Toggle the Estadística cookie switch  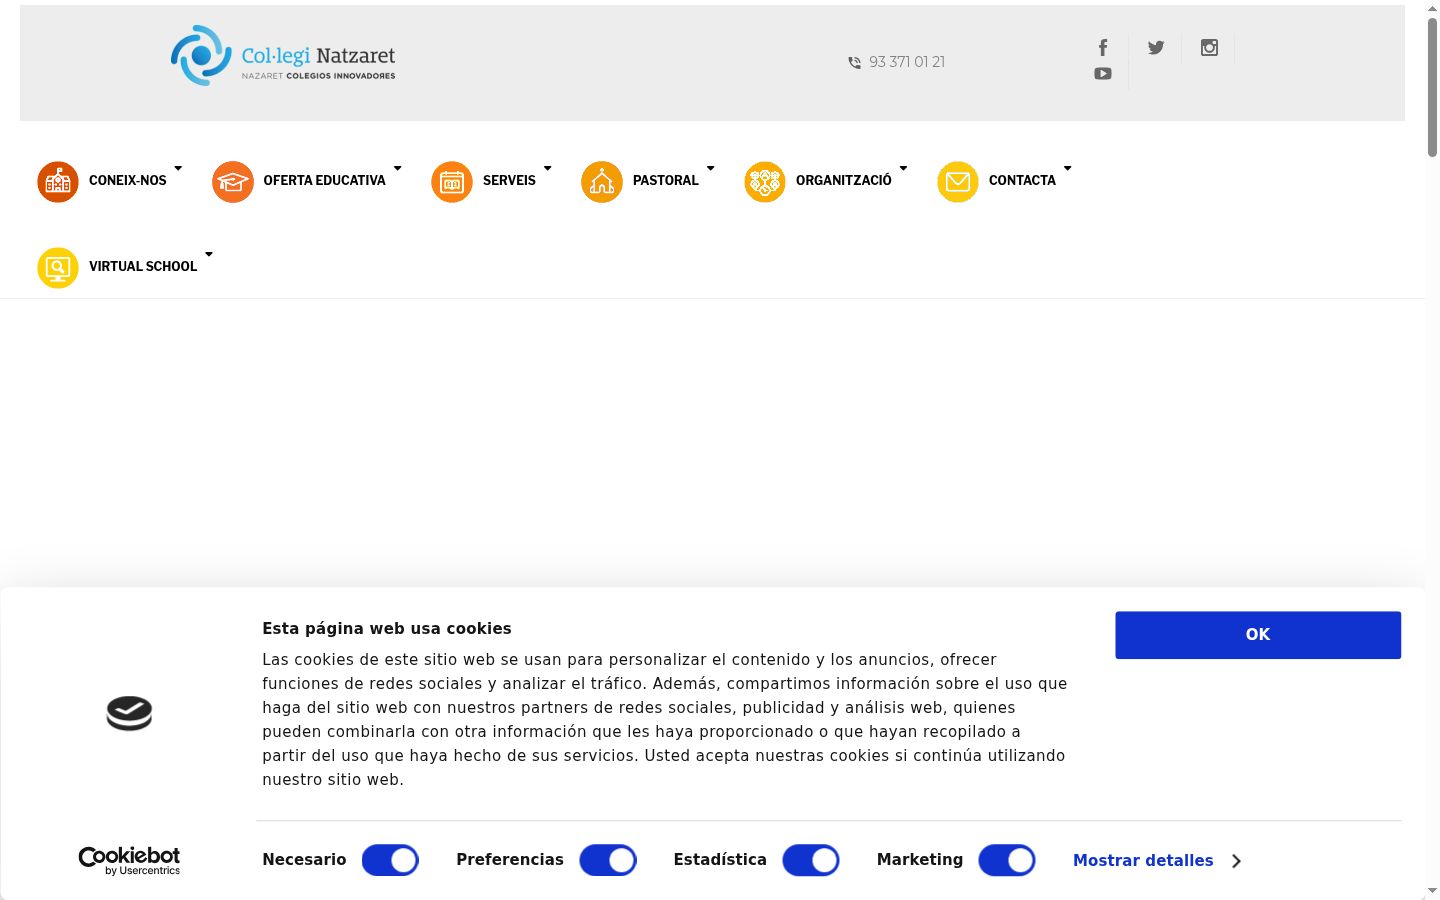tap(811, 860)
